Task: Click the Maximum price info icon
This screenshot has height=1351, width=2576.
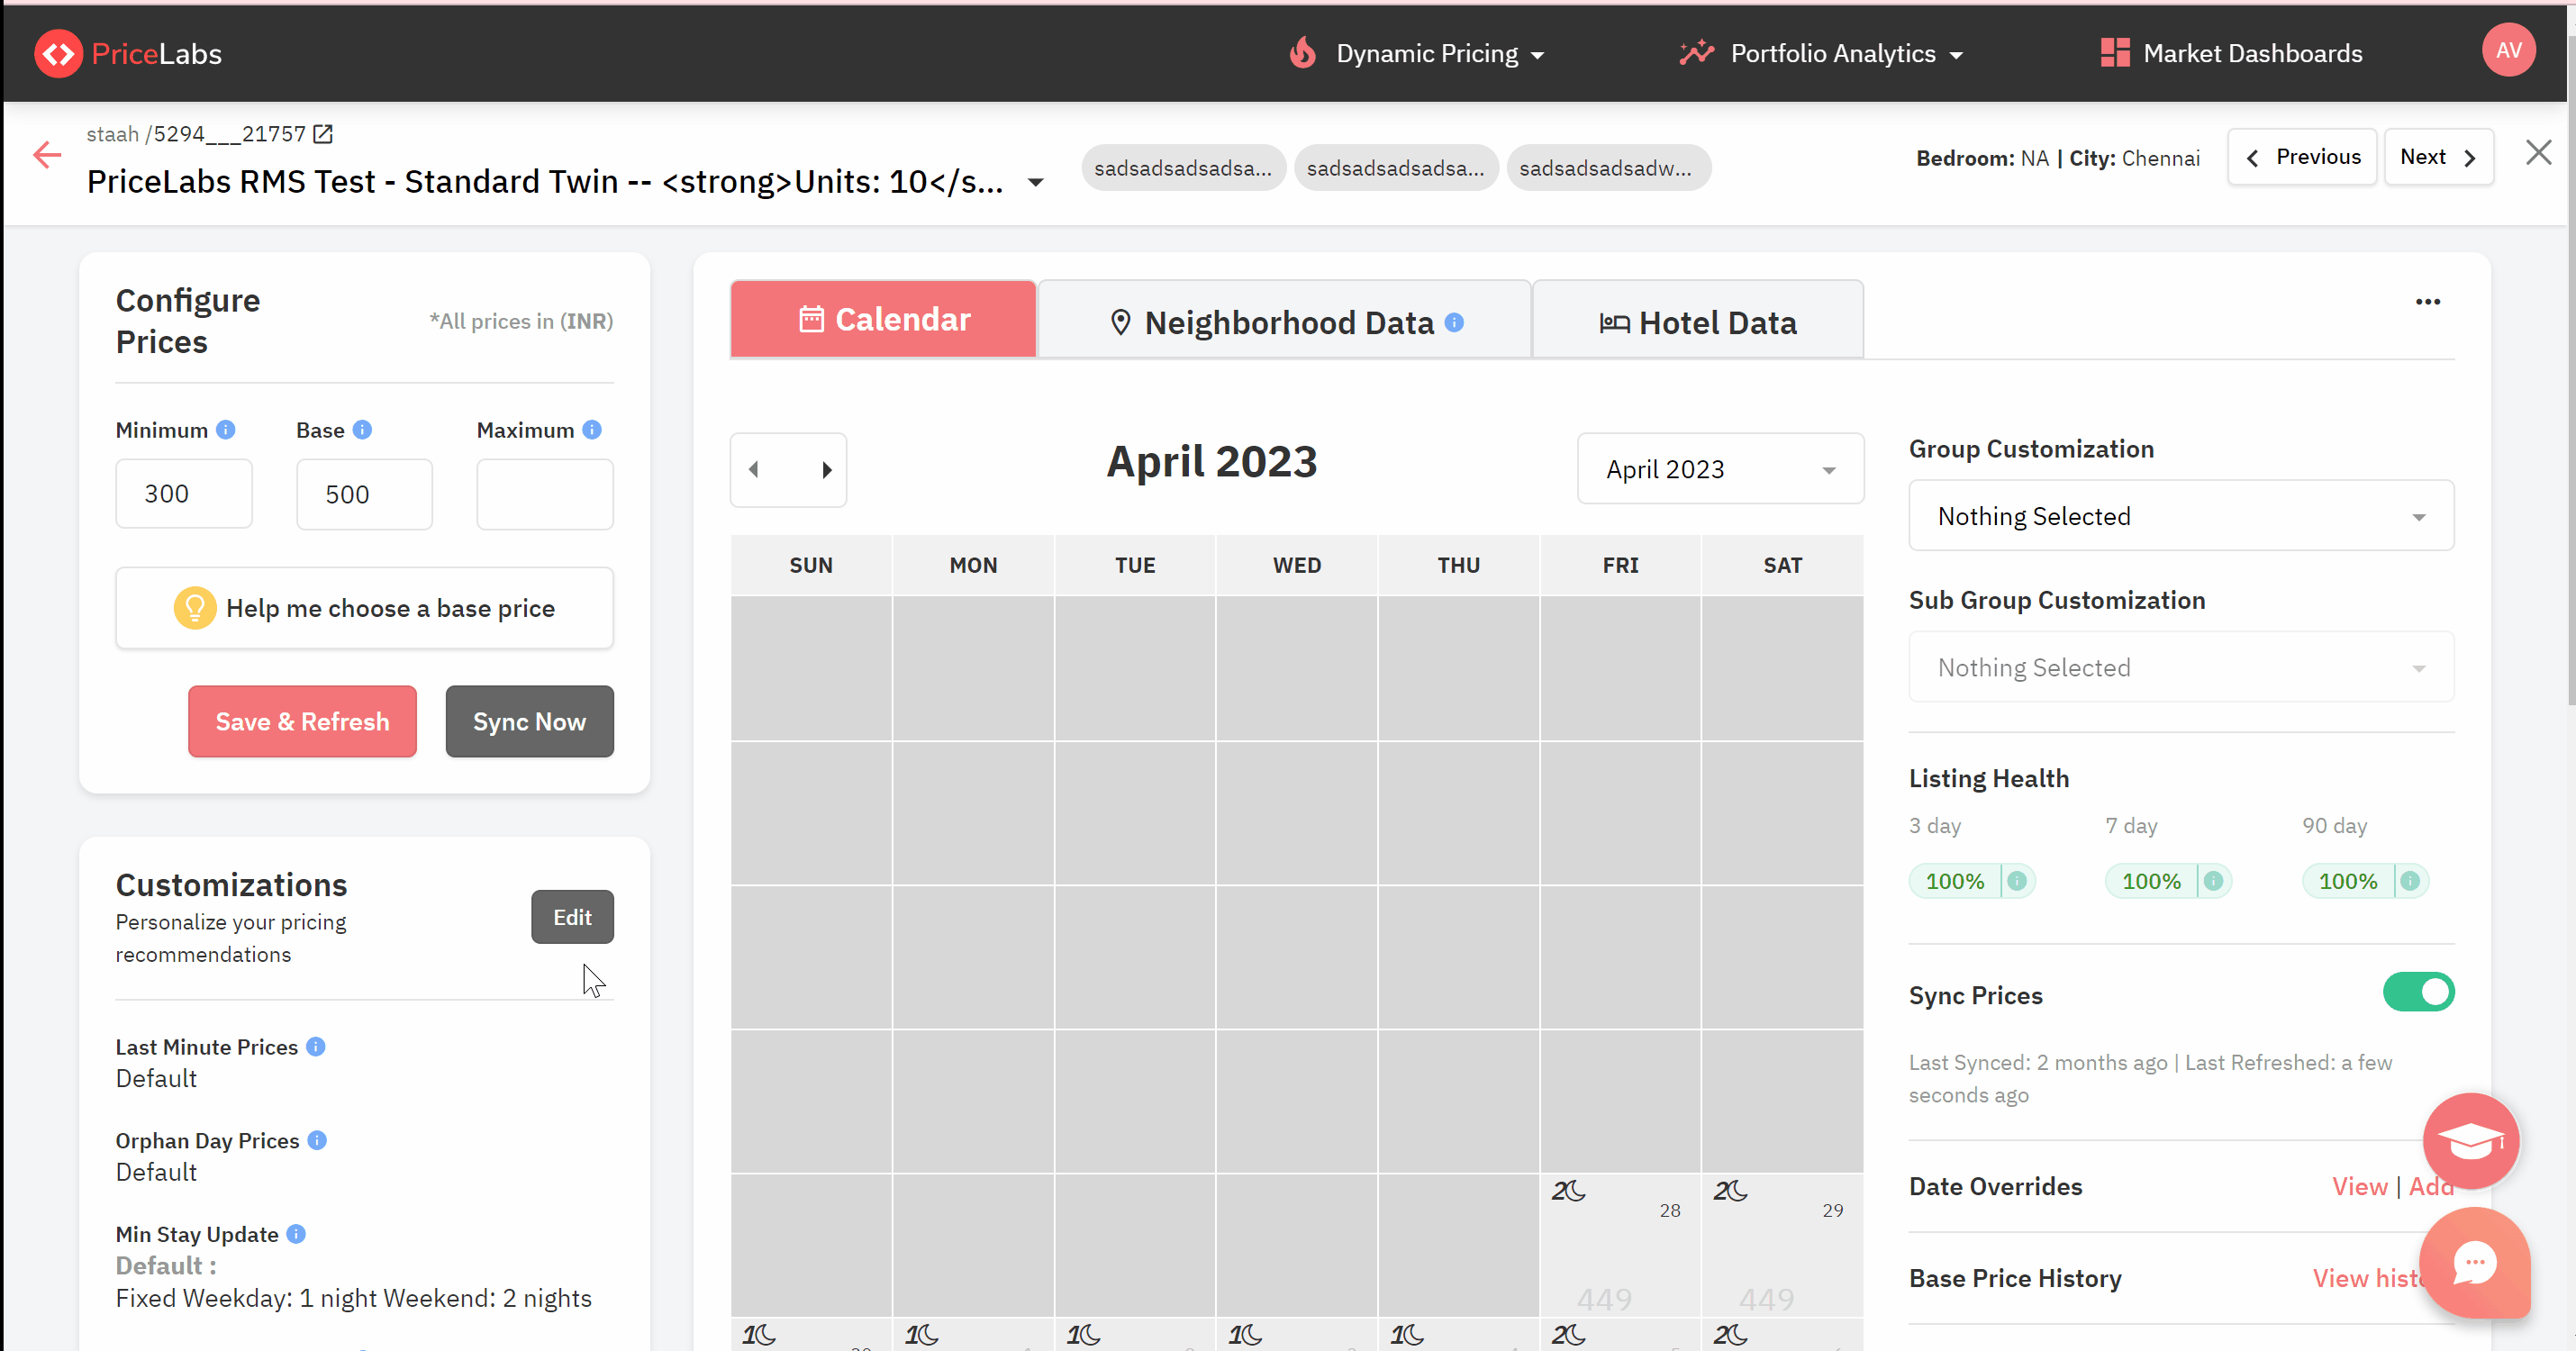Action: point(592,429)
